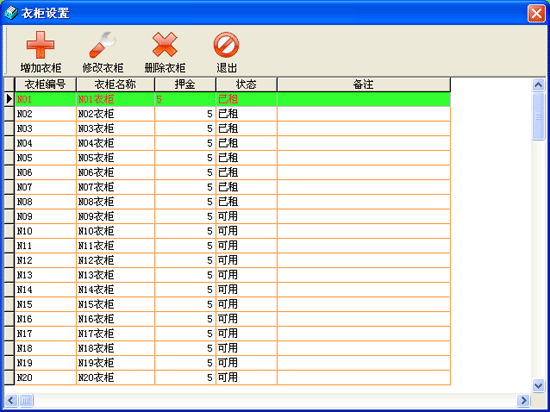This screenshot has width=550, height=412.
Task: Click horizontal scrollbar right arrow
Action: [x=523, y=400]
